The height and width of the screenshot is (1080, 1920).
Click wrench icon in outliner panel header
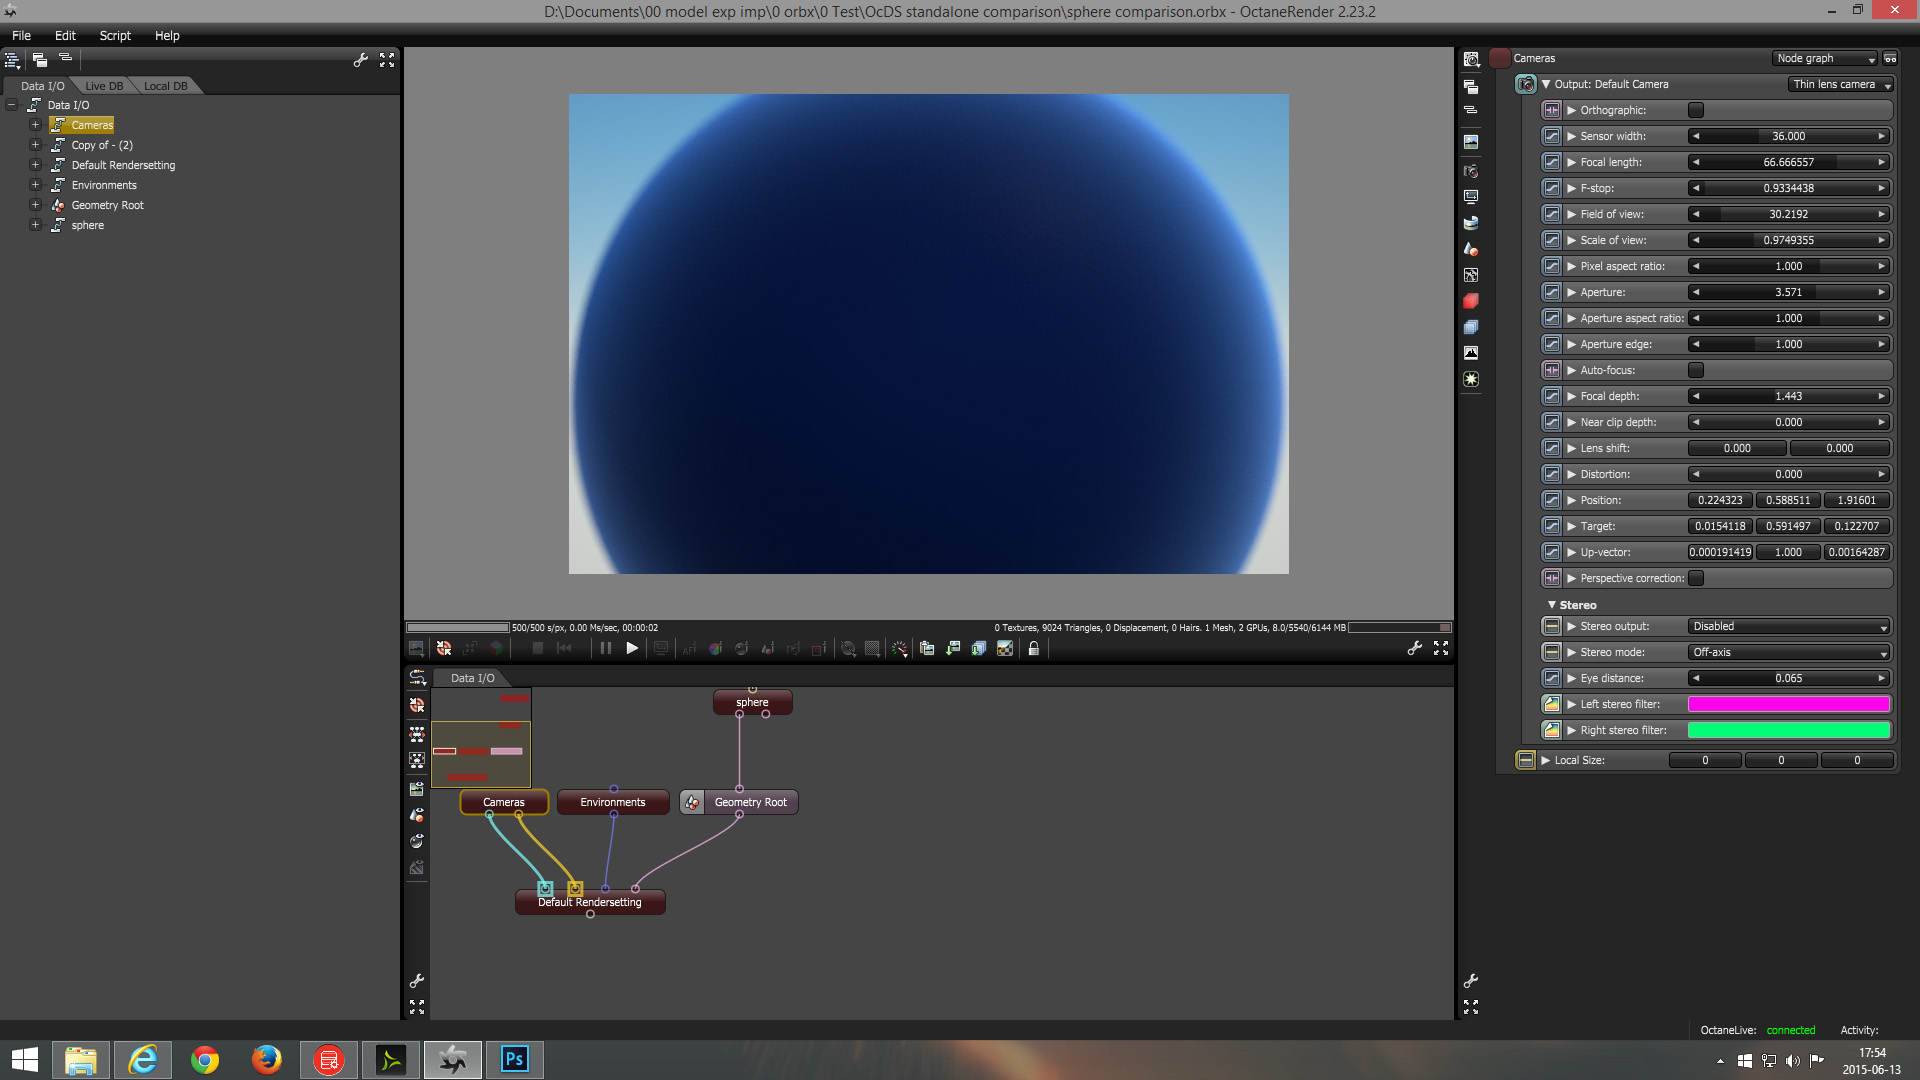tap(361, 60)
